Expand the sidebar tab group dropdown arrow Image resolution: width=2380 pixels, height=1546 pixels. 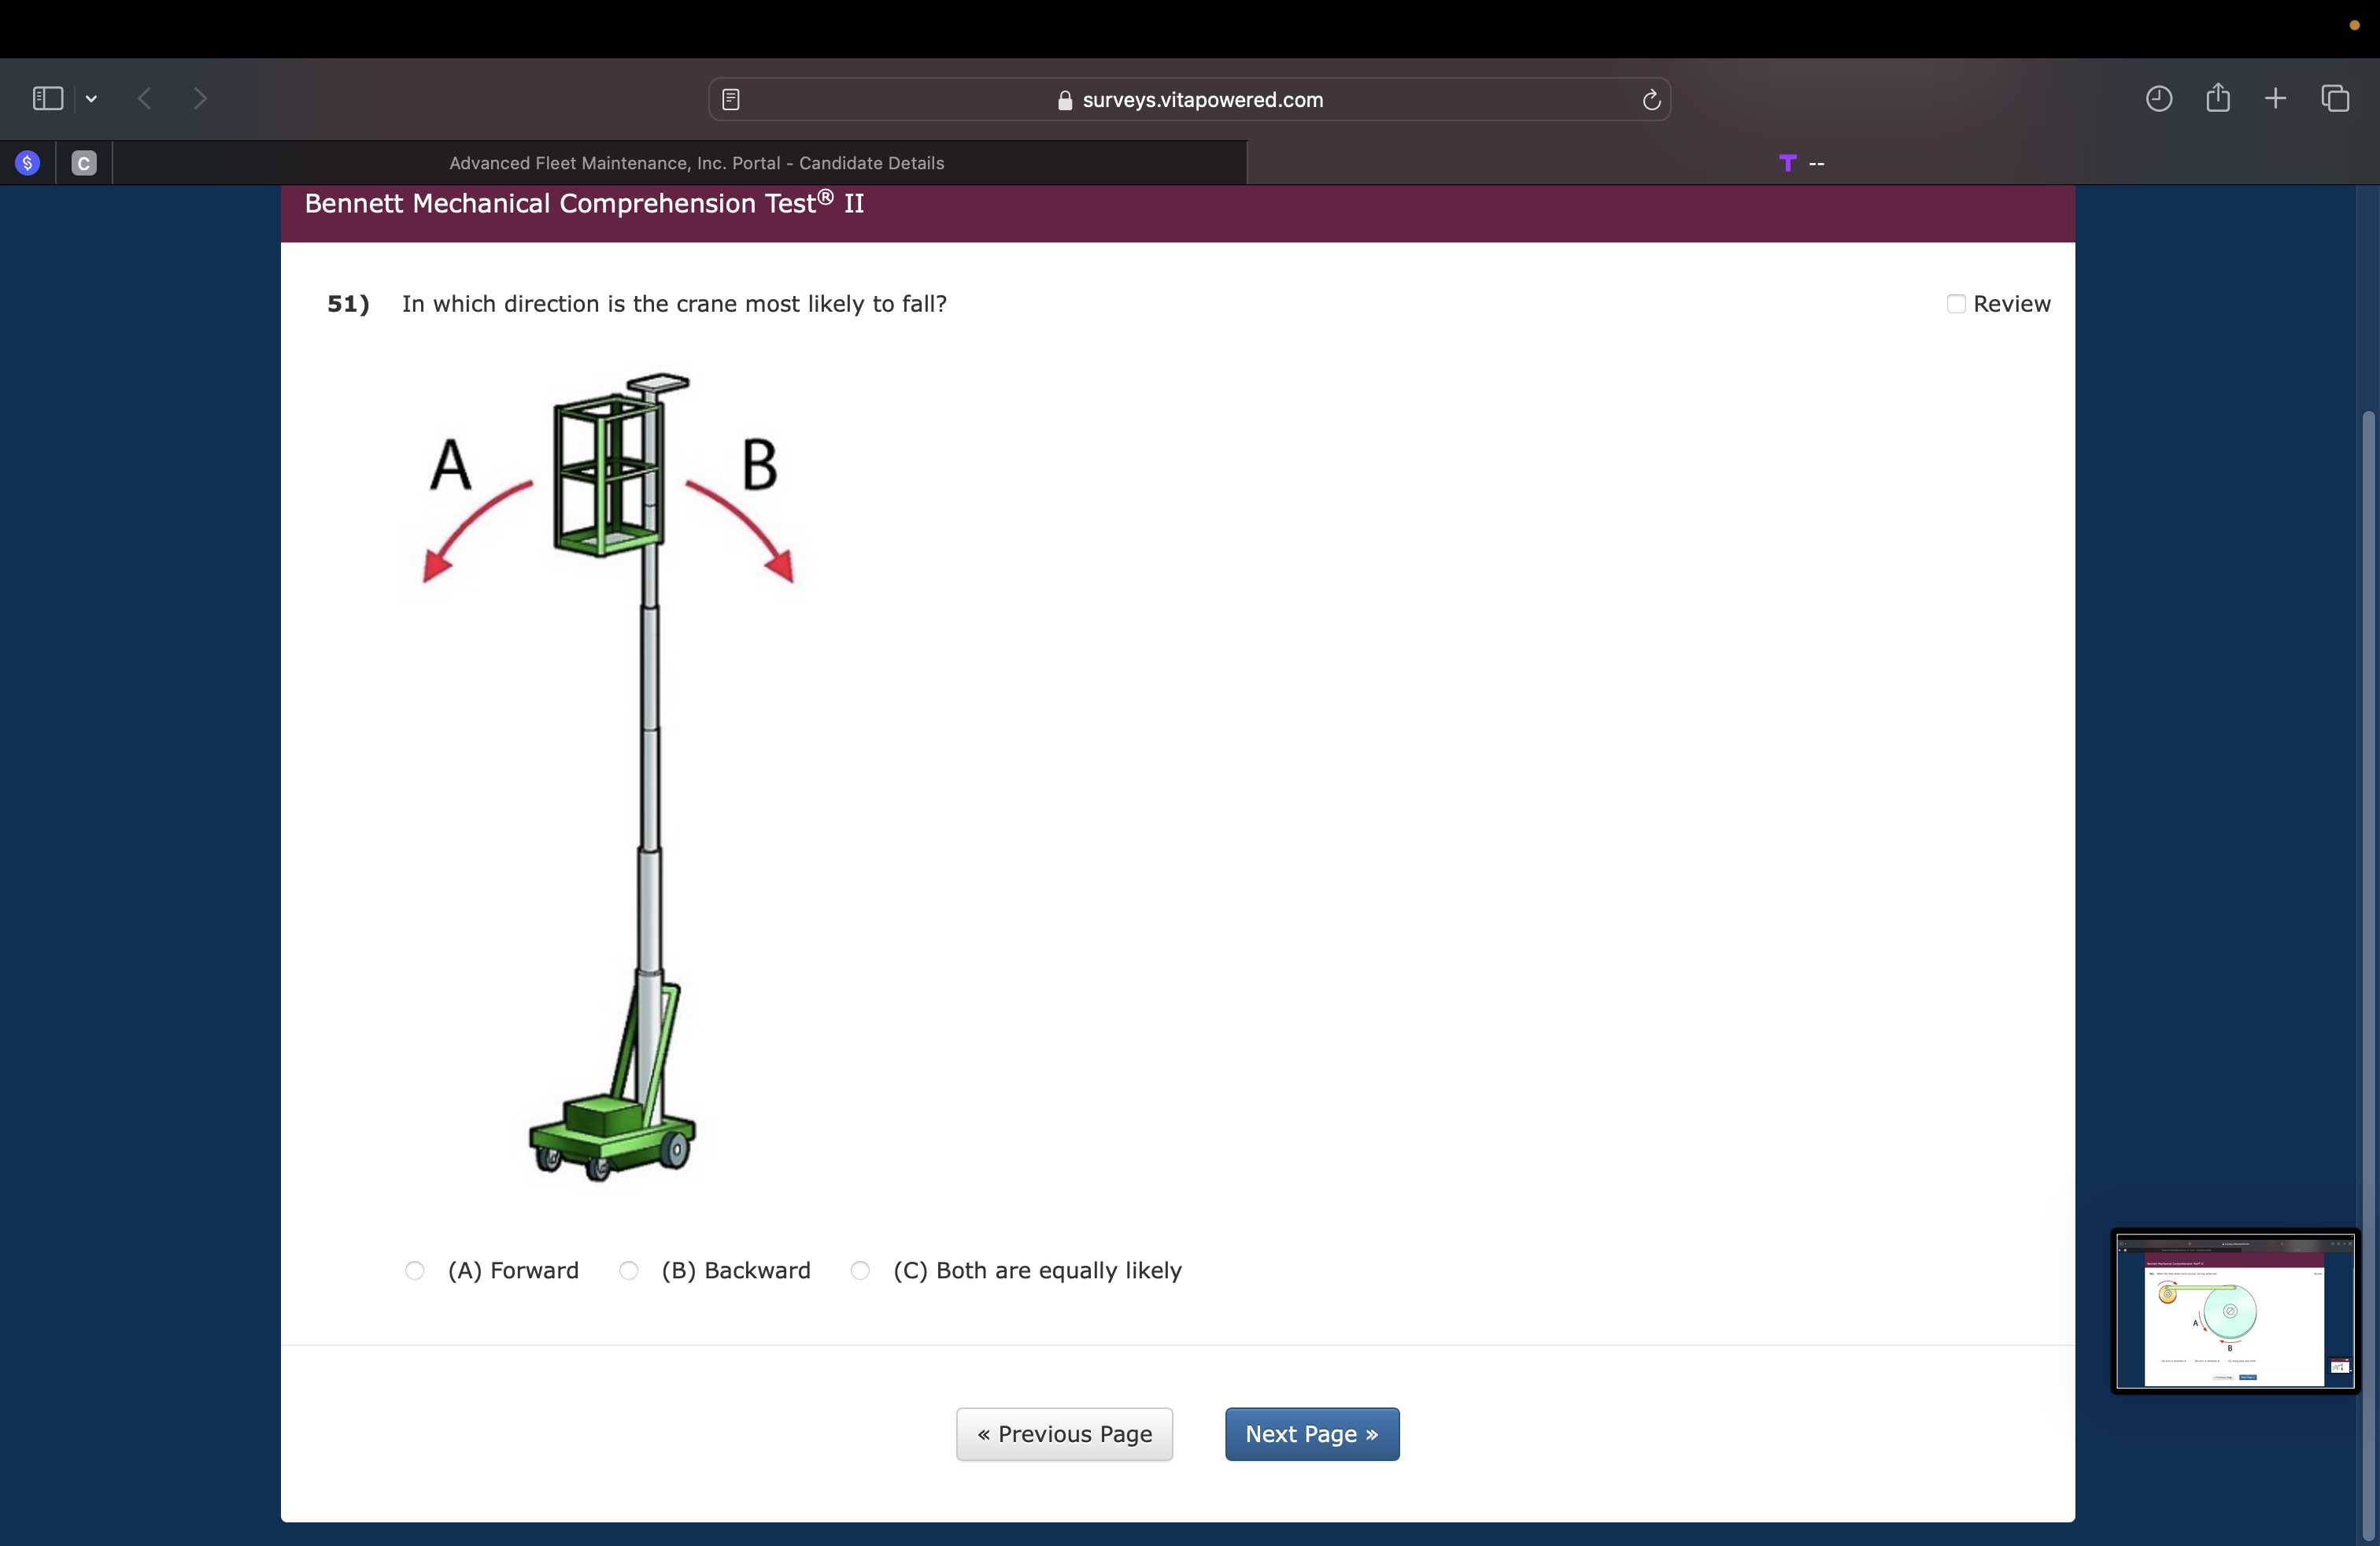(91, 98)
